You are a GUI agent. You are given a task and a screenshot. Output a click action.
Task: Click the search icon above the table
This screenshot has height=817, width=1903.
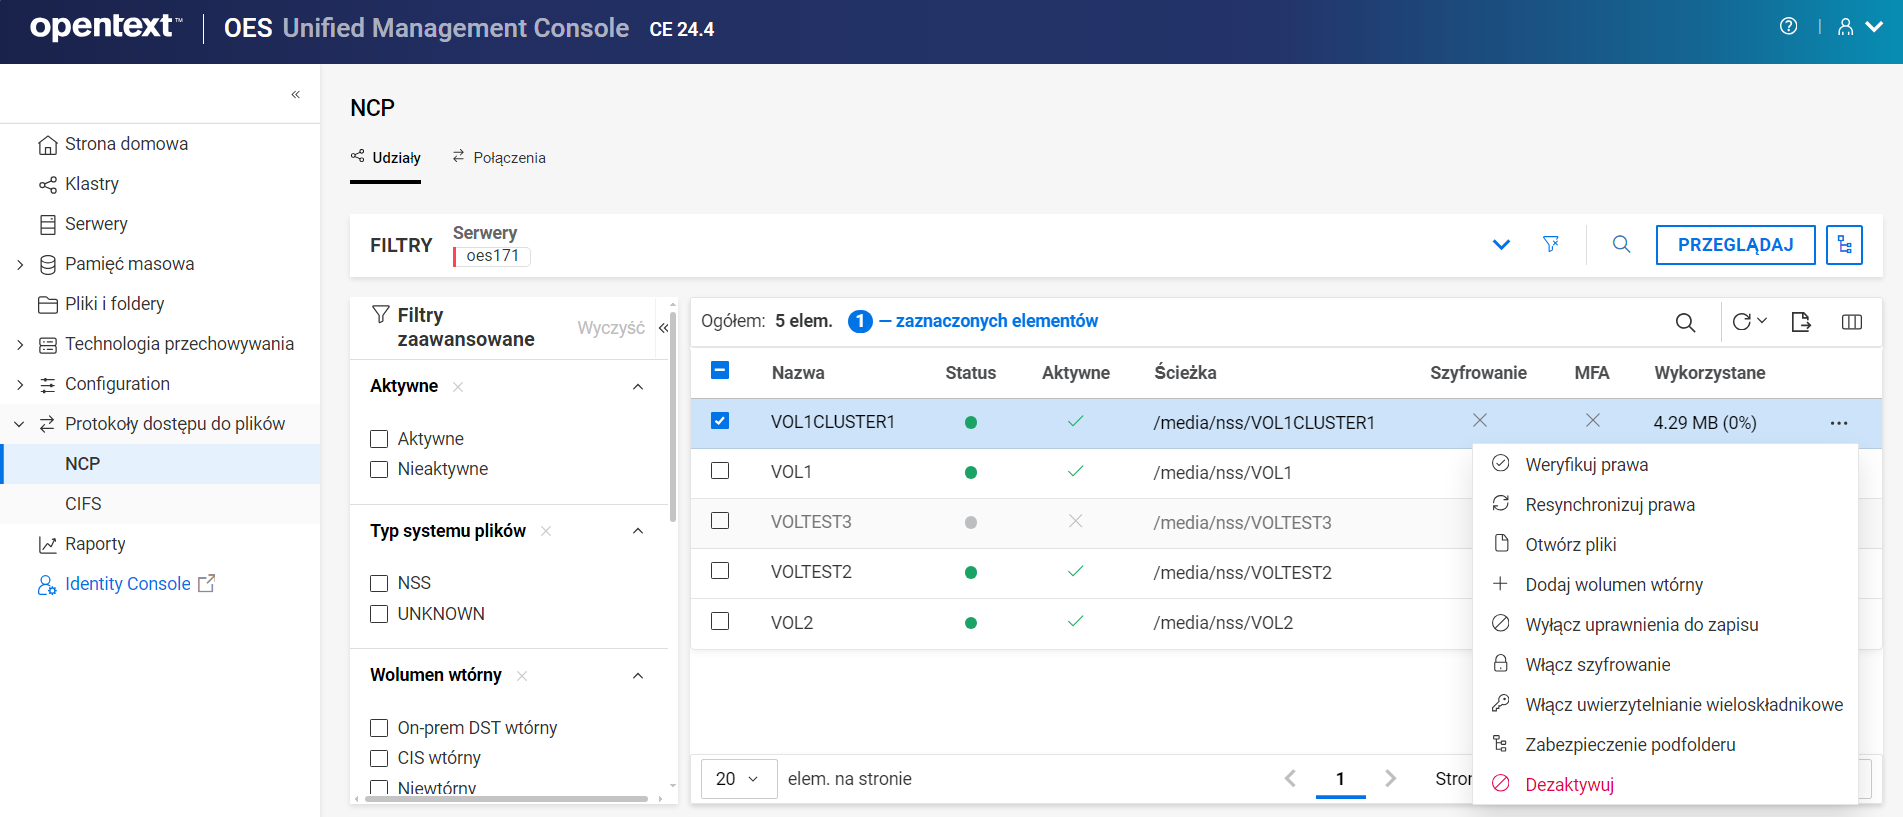tap(1685, 322)
